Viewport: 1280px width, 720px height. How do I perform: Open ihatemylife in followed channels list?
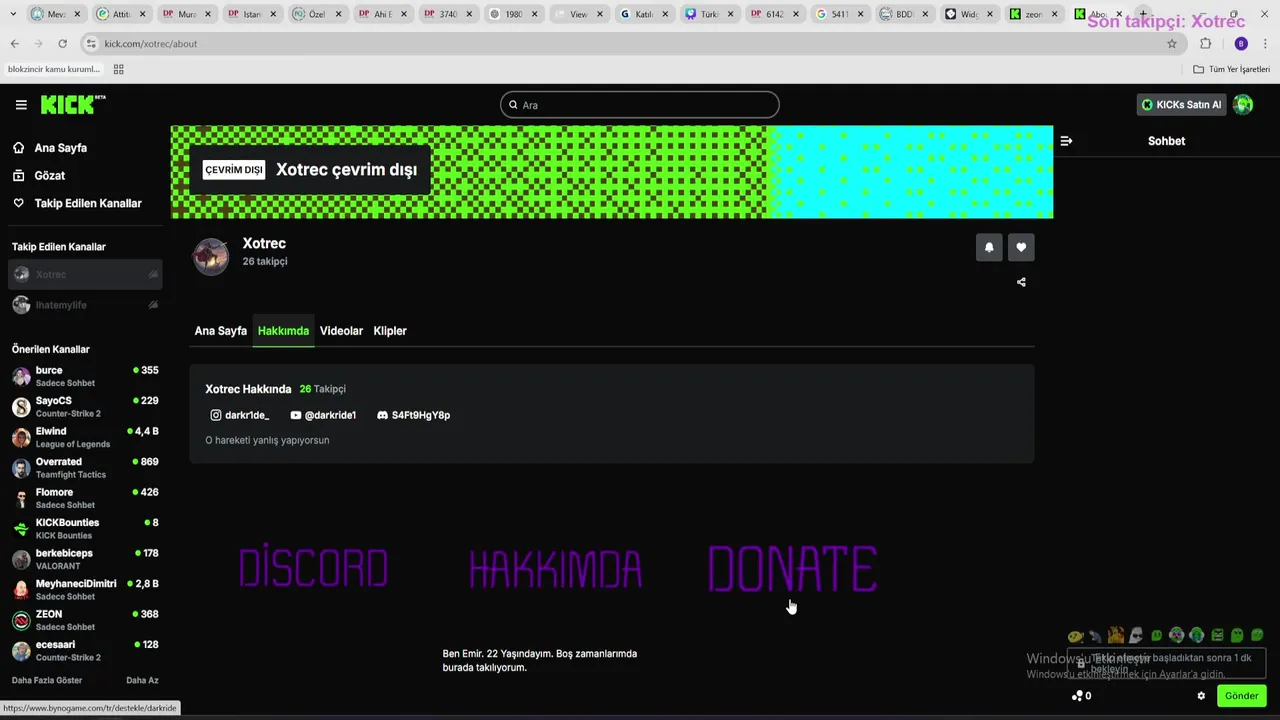pyautogui.click(x=85, y=305)
